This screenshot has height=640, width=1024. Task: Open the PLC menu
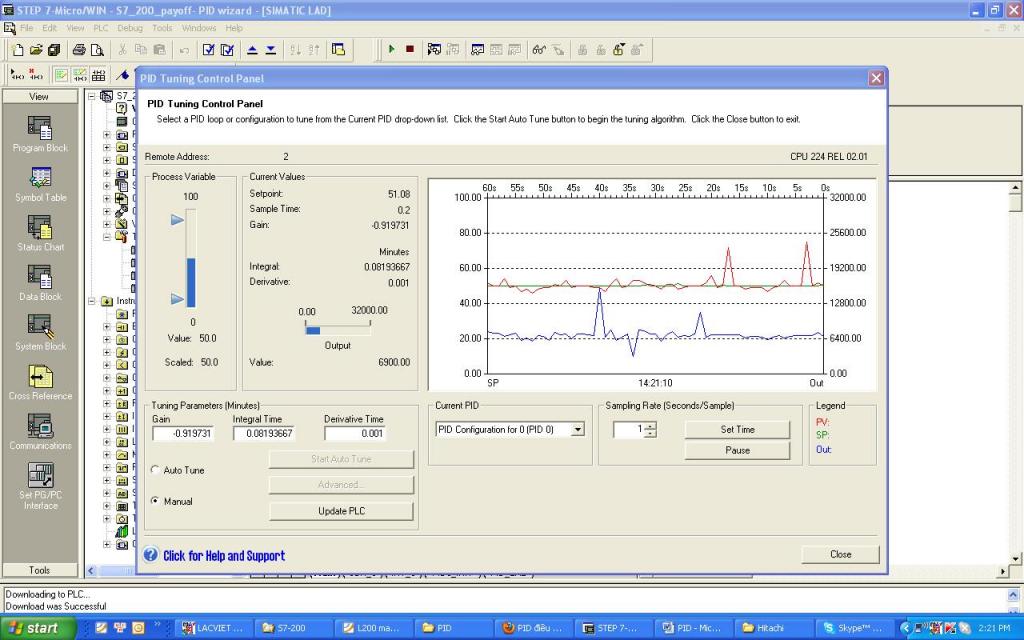point(100,28)
